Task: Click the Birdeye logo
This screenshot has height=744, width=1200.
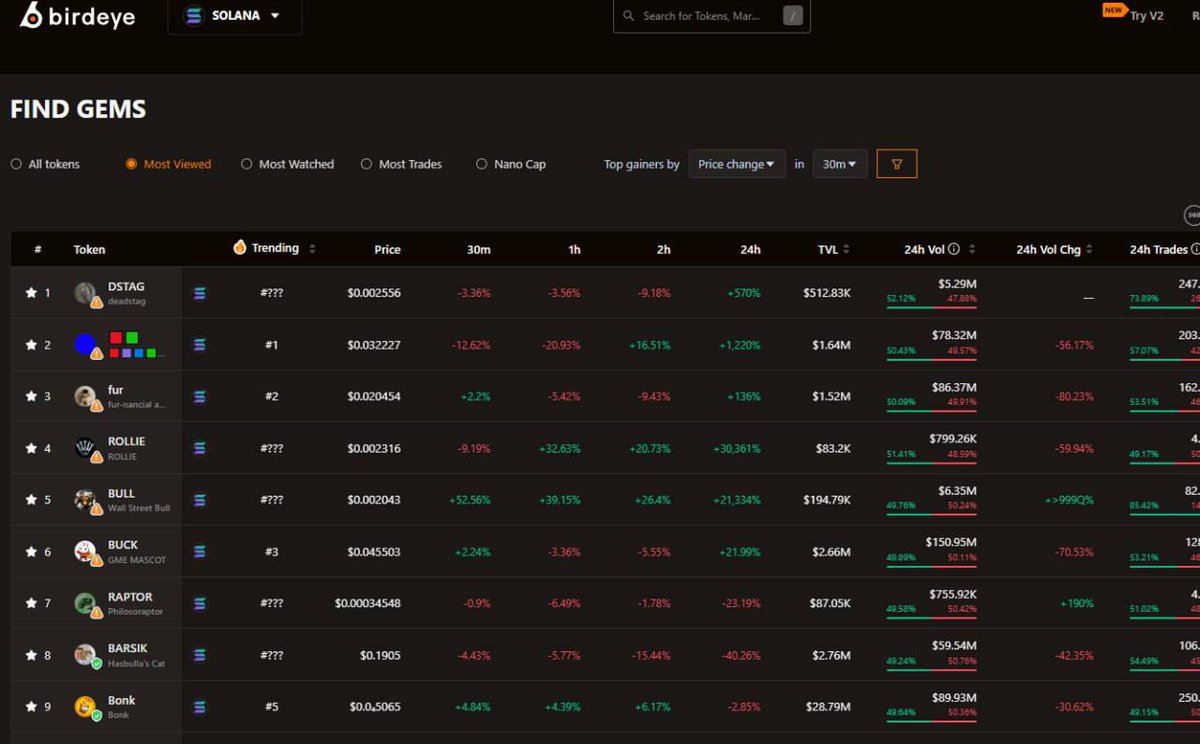Action: click(77, 16)
